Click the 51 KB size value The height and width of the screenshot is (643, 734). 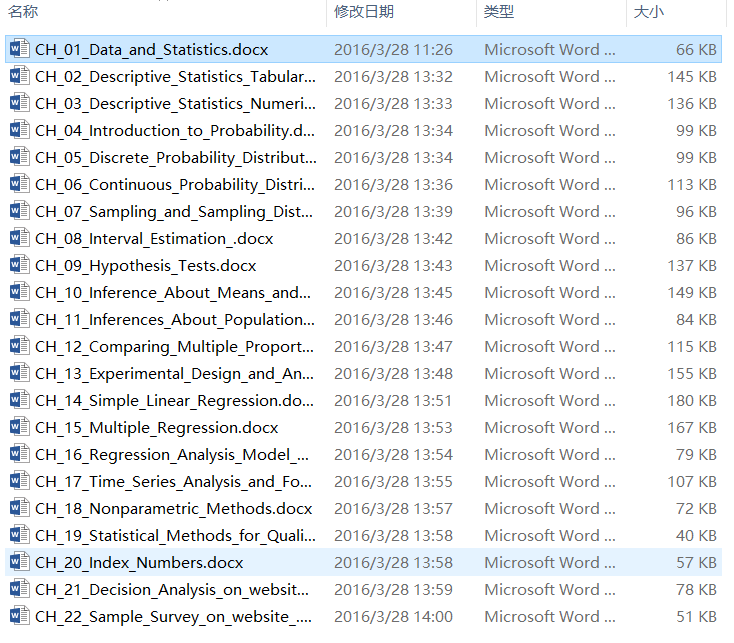696,617
